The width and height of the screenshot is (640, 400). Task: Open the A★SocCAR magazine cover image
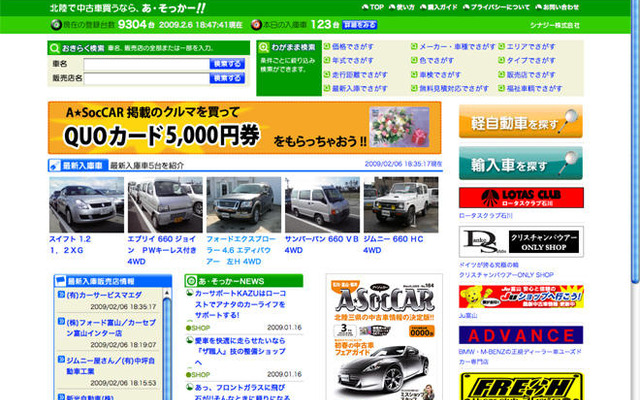[x=384, y=337]
